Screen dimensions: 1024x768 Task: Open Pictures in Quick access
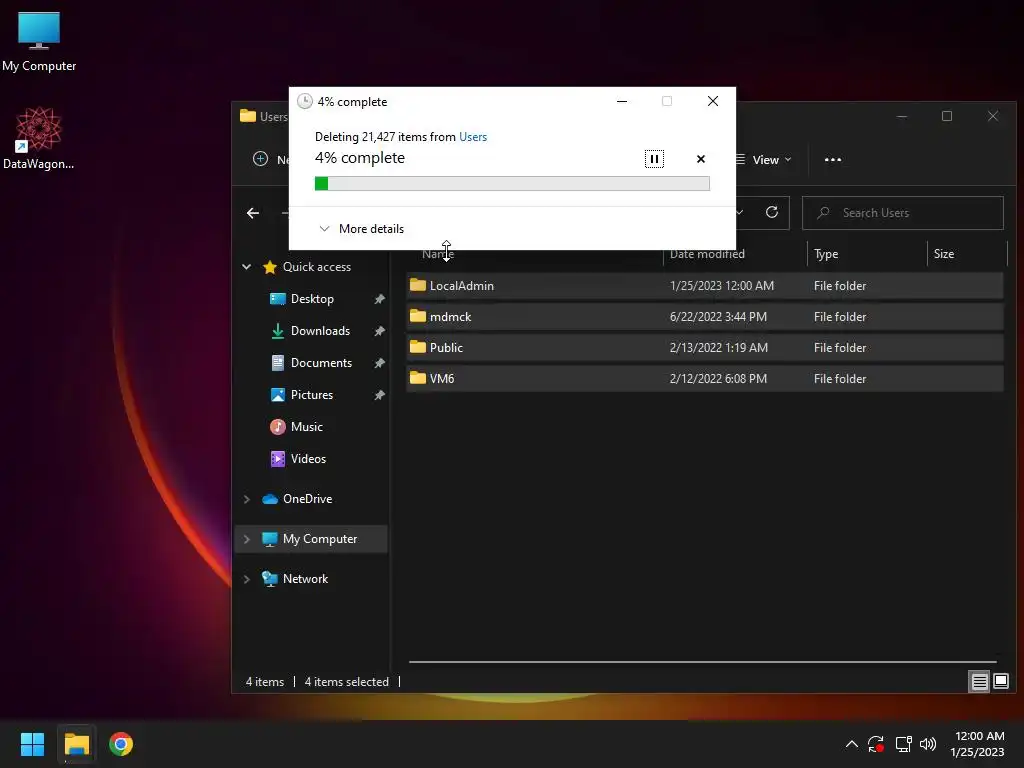[312, 394]
